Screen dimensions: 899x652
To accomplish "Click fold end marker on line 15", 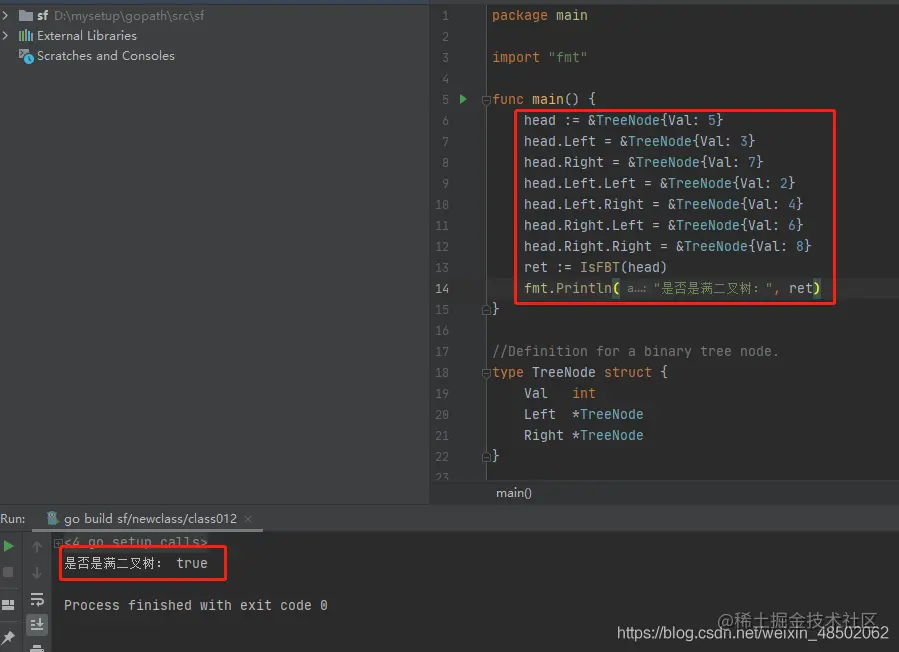I will pos(486,310).
